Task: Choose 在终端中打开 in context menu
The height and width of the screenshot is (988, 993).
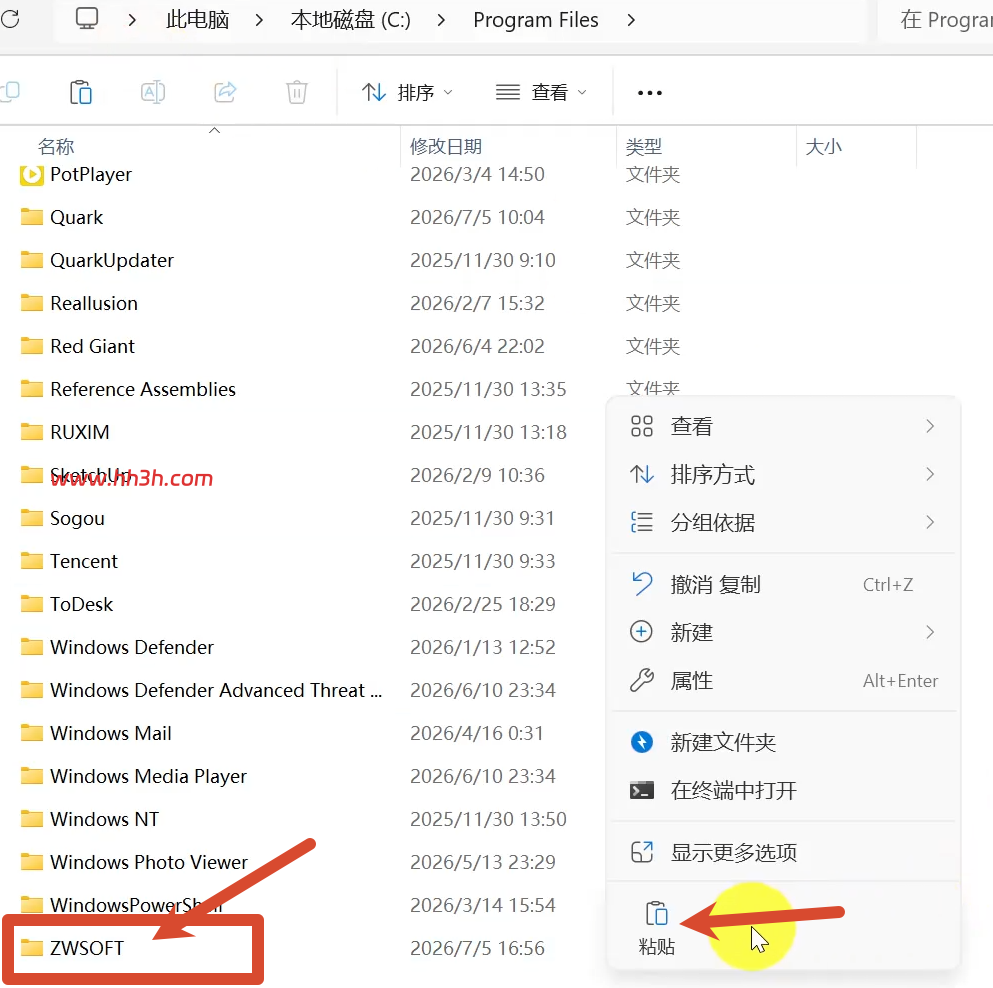Action: [783, 790]
